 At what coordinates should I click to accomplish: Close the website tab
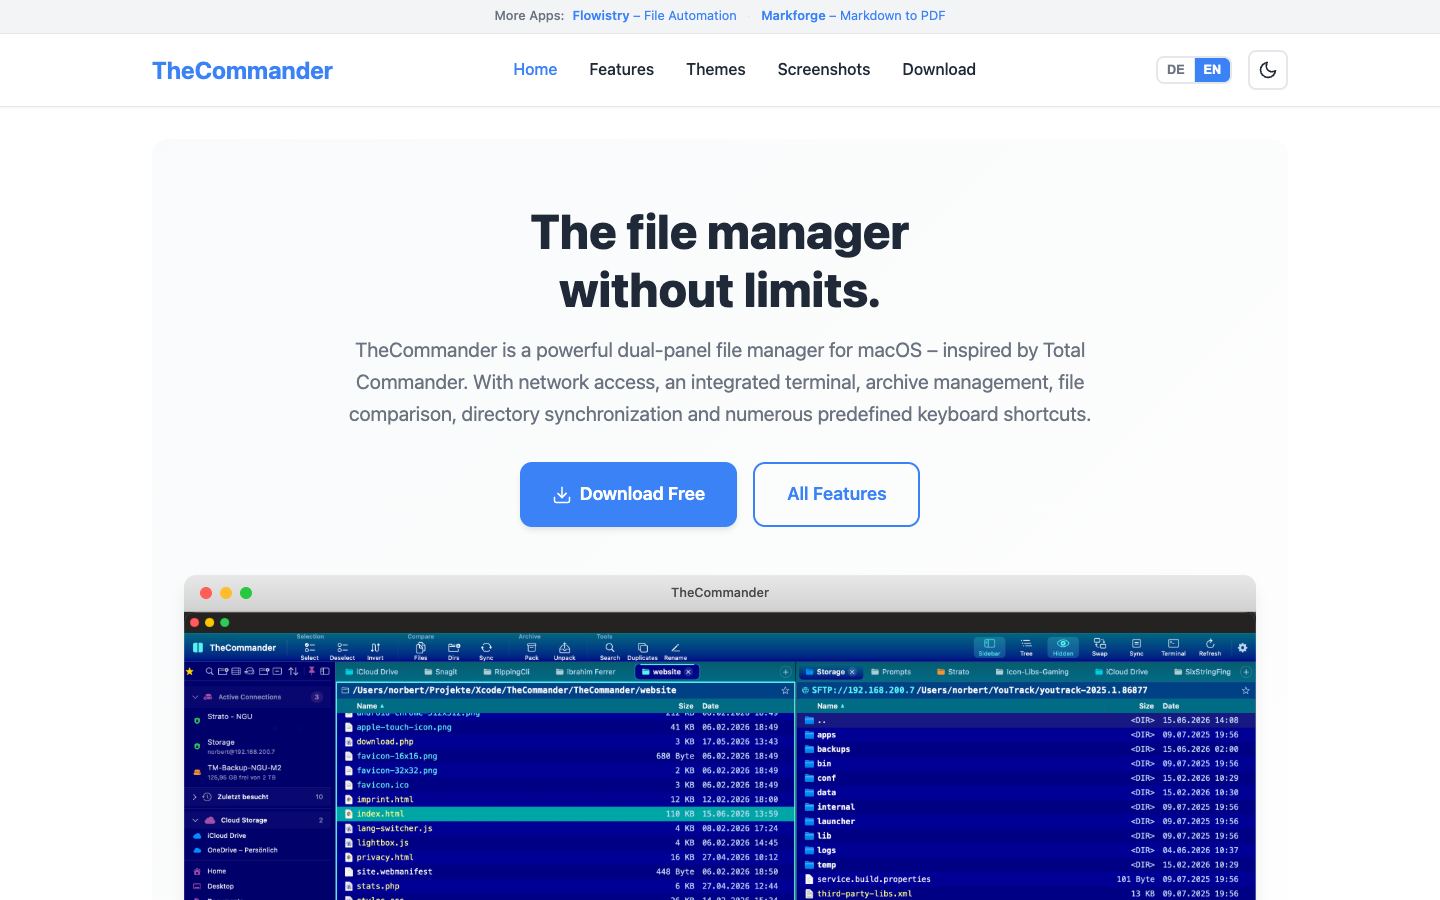[688, 672]
